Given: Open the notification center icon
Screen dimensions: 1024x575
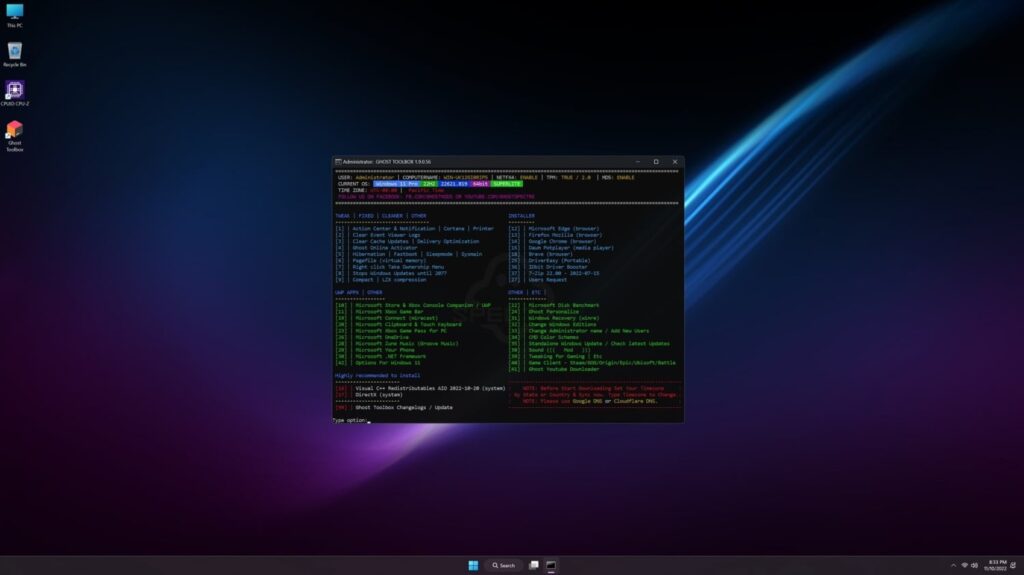Looking at the screenshot, I should [x=1013, y=565].
